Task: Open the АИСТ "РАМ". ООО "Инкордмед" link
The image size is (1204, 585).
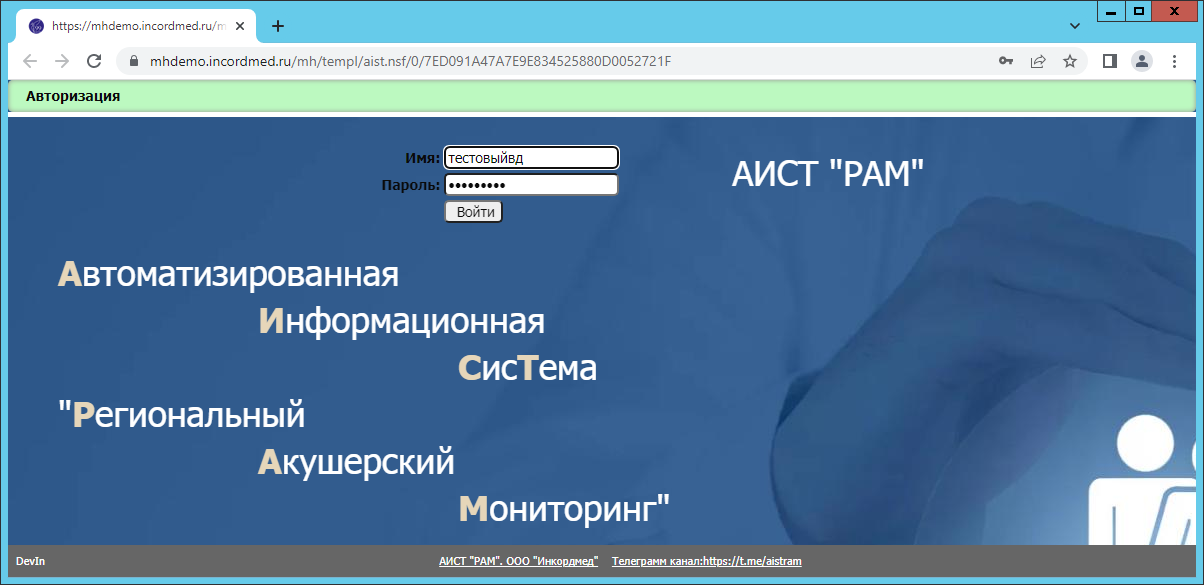Action: (518, 562)
